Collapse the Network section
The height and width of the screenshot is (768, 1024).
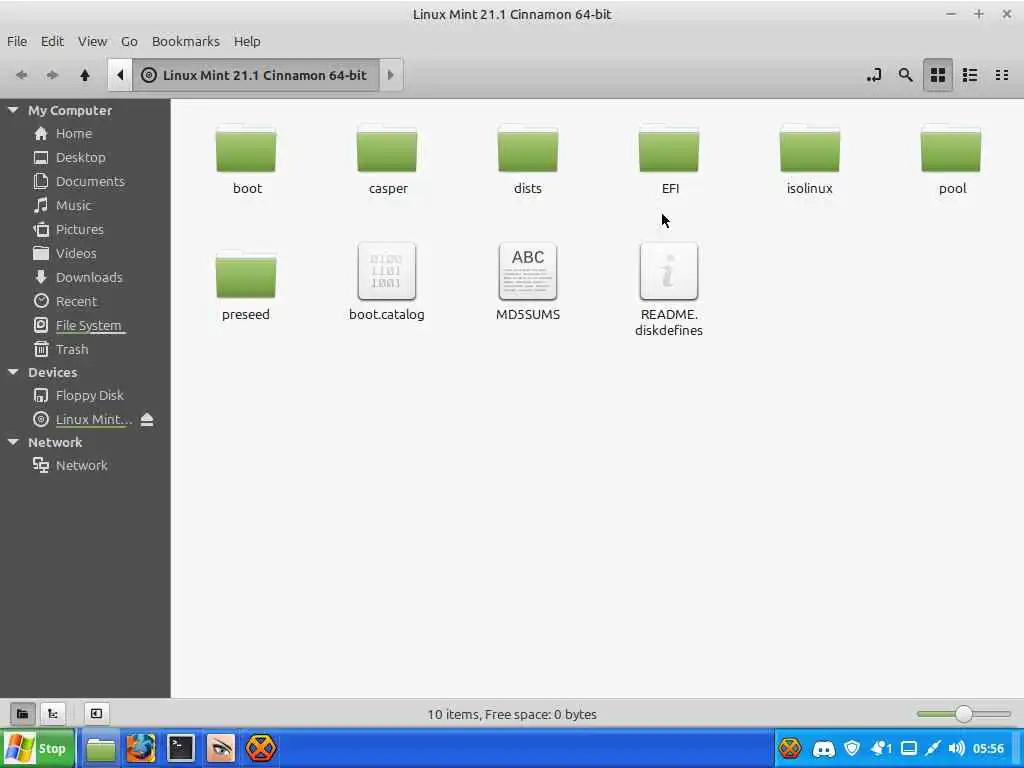[13, 442]
